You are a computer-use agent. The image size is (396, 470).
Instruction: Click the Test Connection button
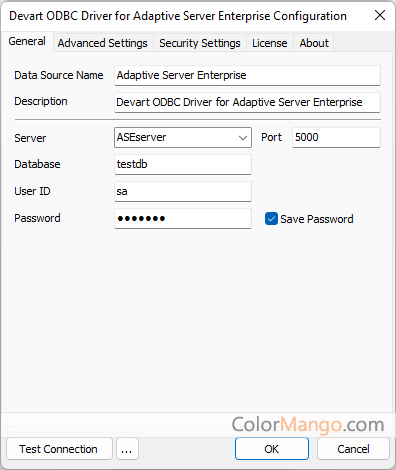coord(59,449)
